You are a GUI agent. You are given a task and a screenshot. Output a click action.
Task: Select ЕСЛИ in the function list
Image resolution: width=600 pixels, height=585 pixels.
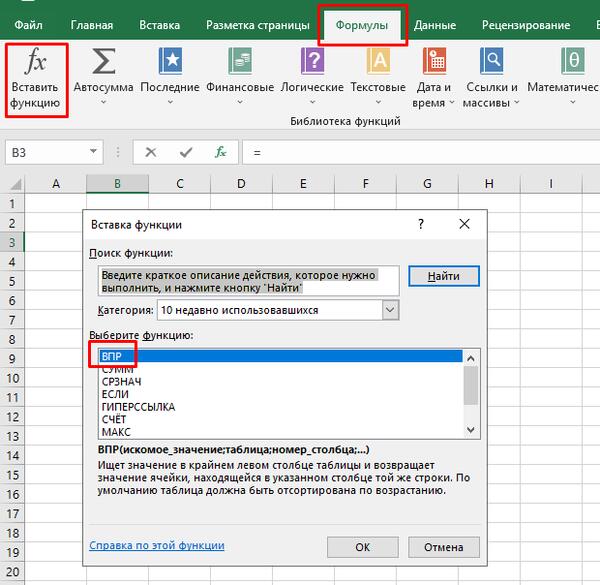(x=116, y=393)
